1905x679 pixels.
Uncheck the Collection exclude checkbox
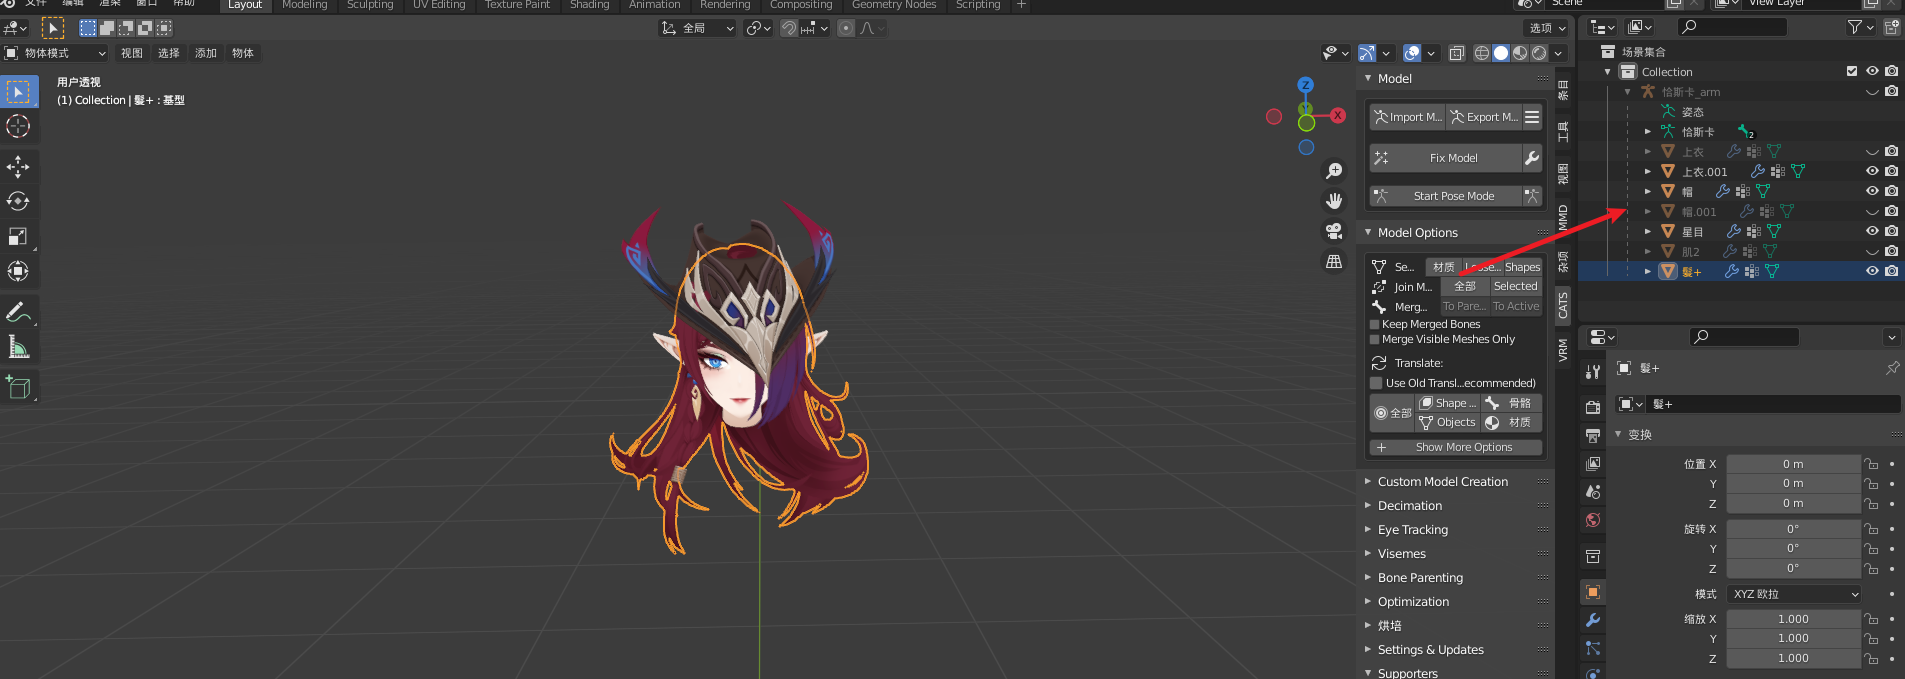pos(1852,71)
